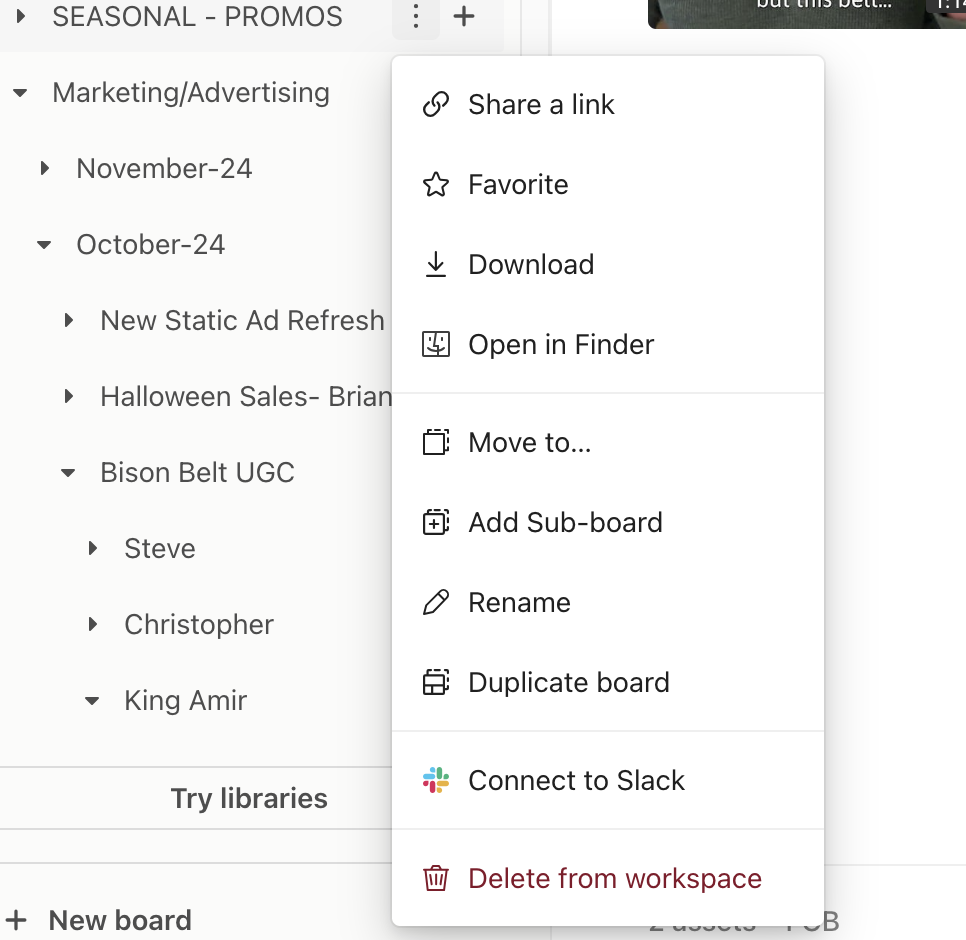Expand the SEASONAL - PROMOS board
This screenshot has height=940, width=966.
click(20, 17)
